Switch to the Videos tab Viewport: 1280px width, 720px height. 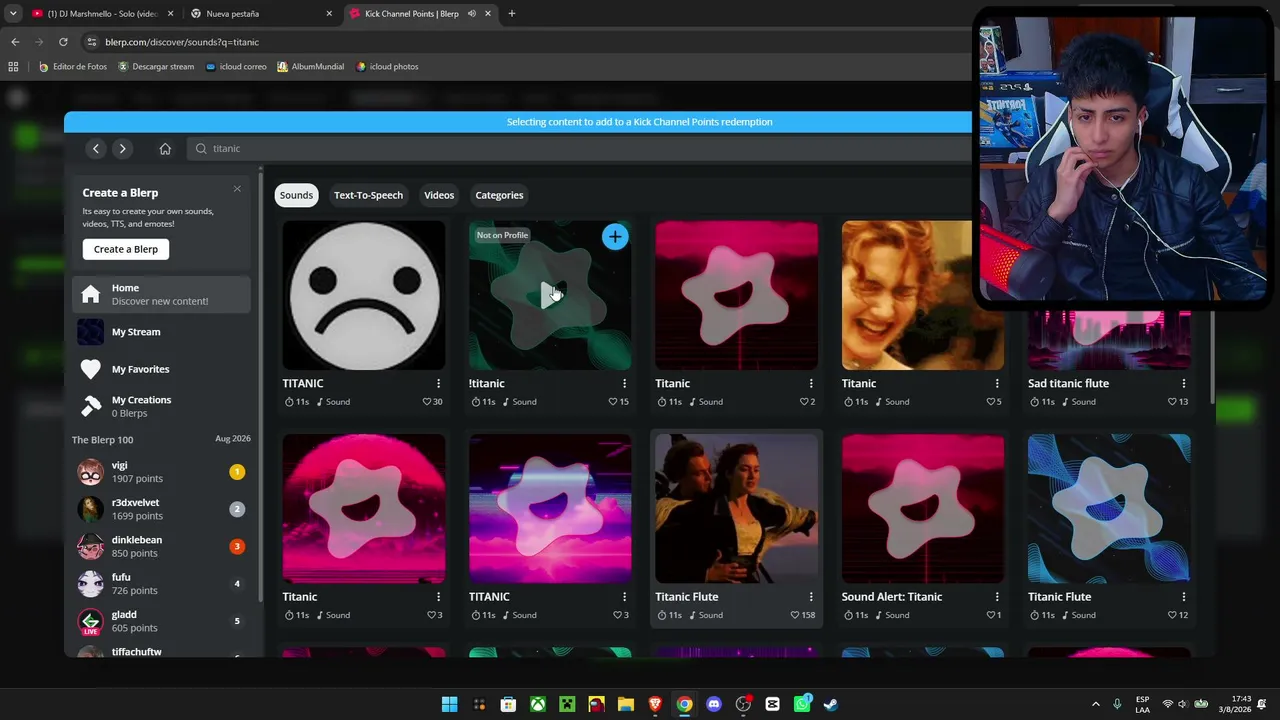click(439, 195)
